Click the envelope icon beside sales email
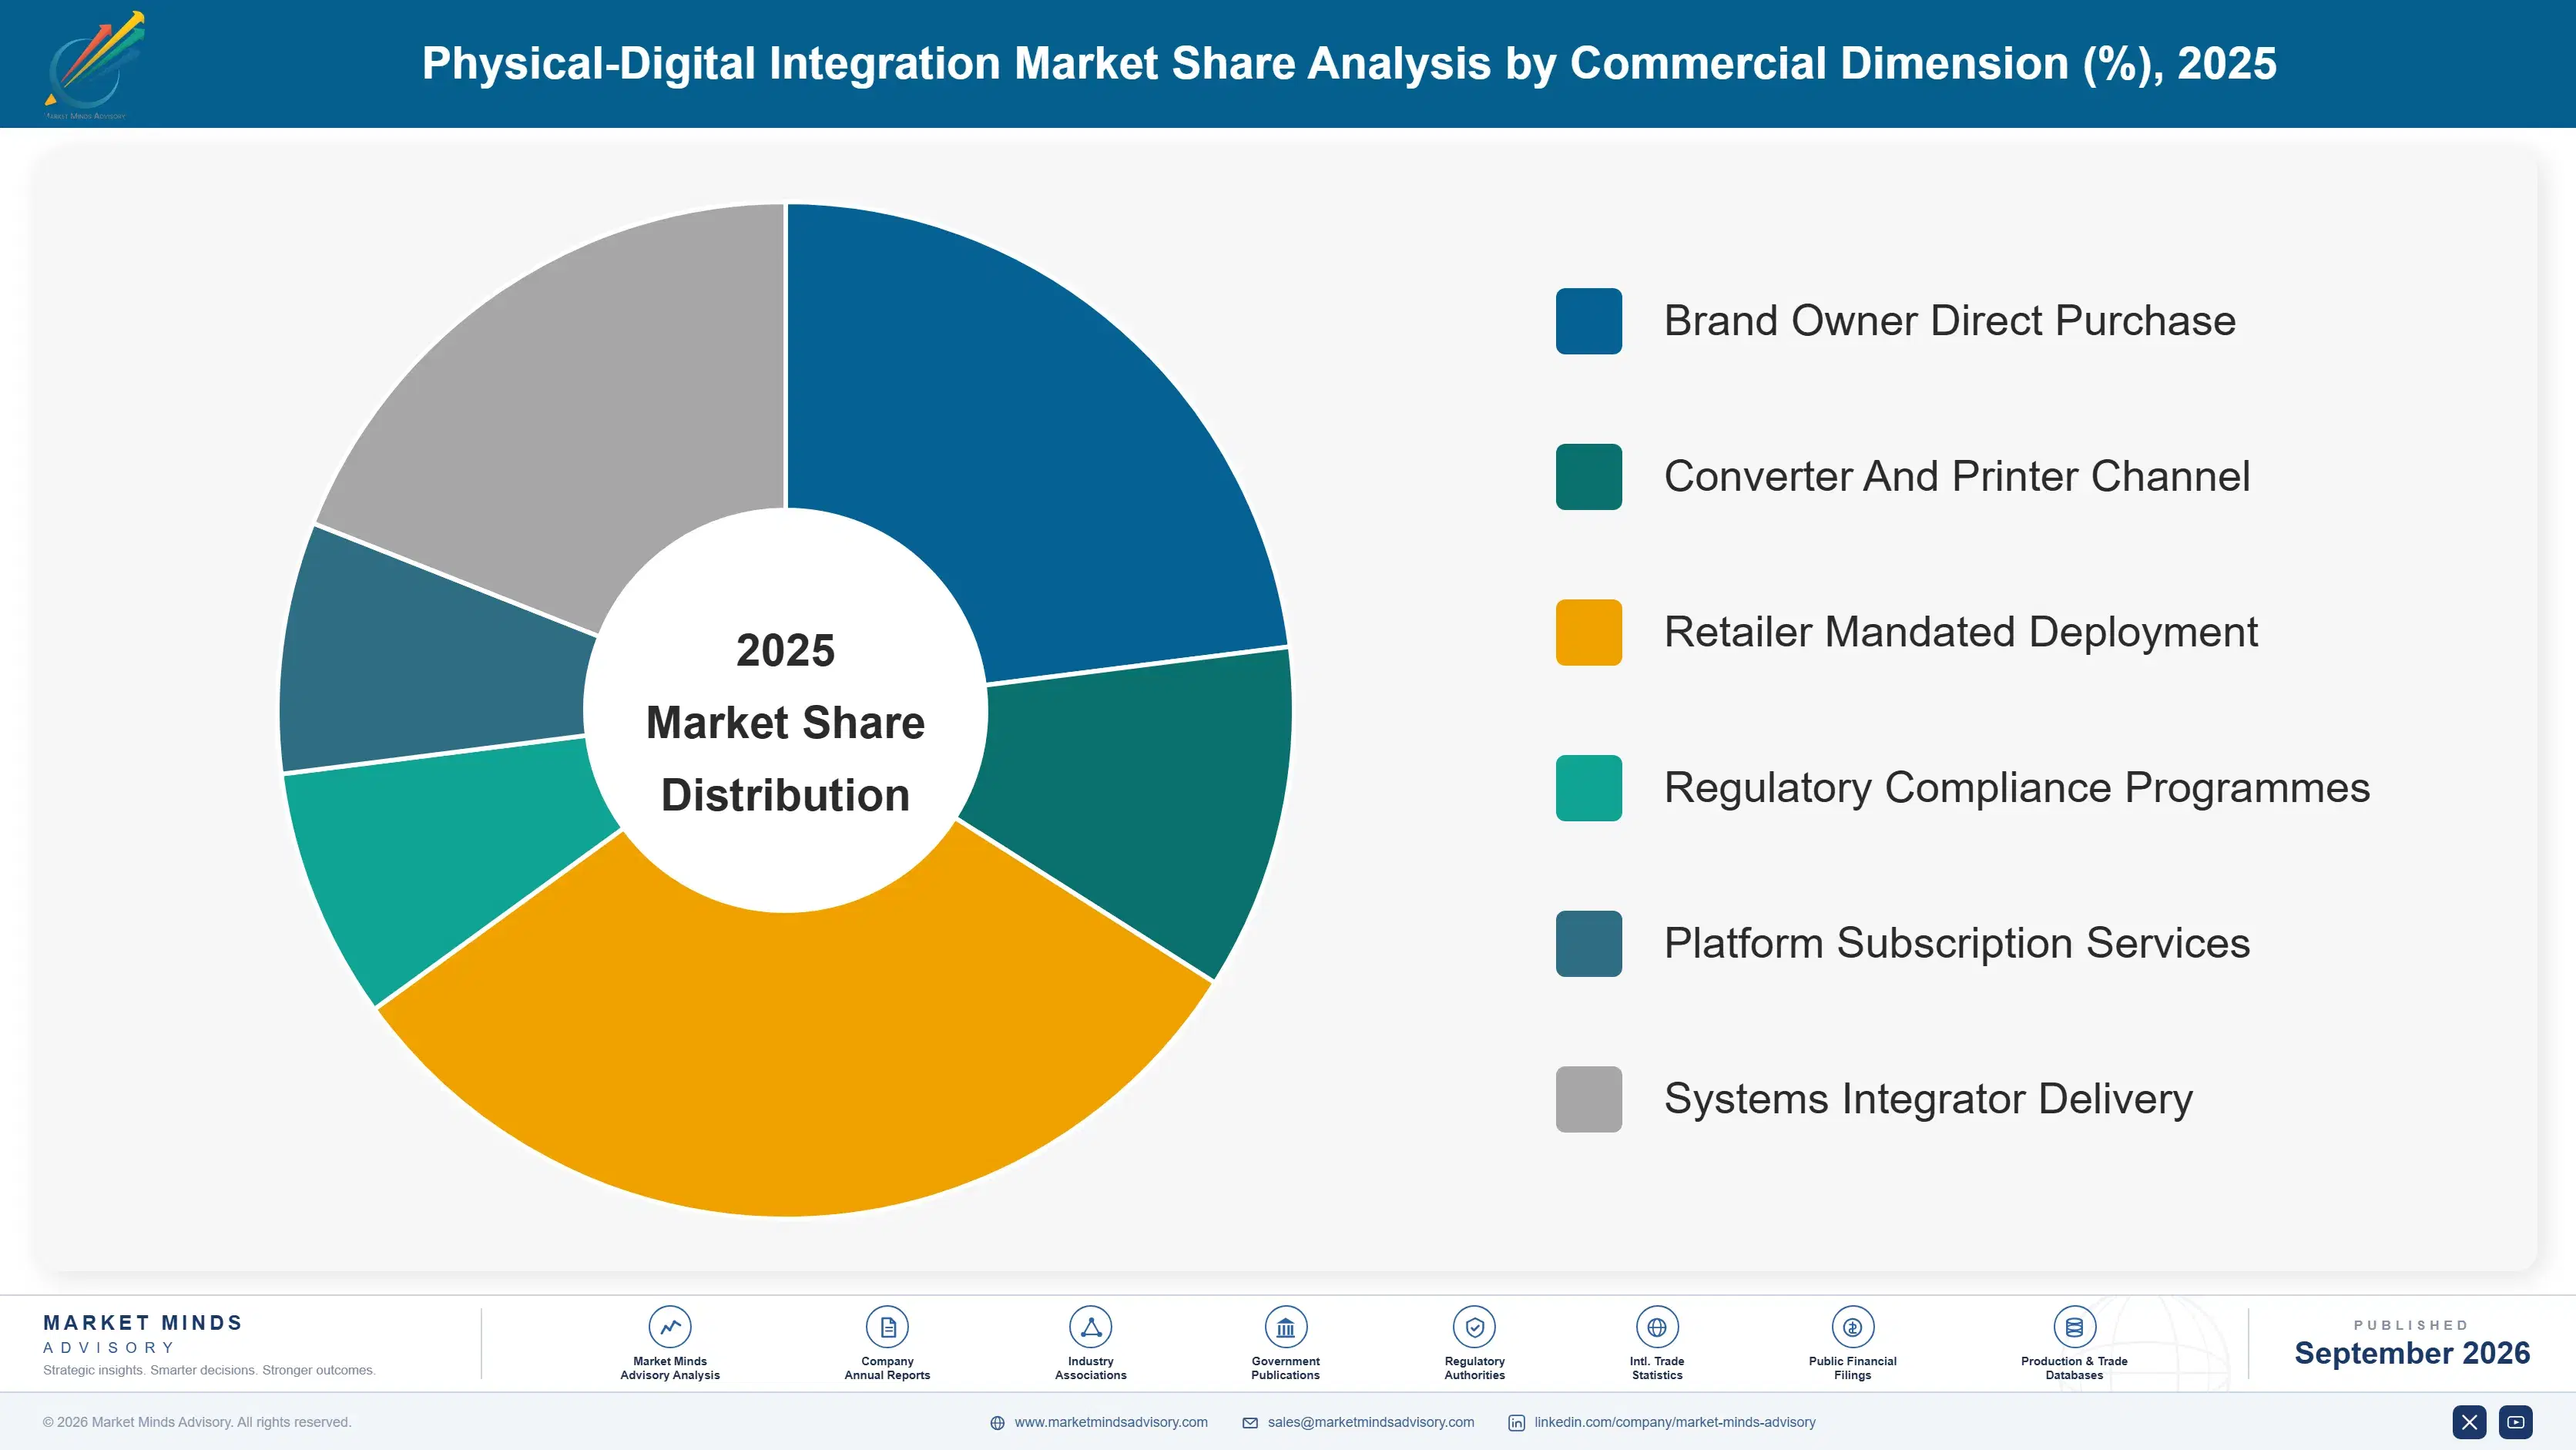The image size is (2576, 1450). pos(1250,1423)
